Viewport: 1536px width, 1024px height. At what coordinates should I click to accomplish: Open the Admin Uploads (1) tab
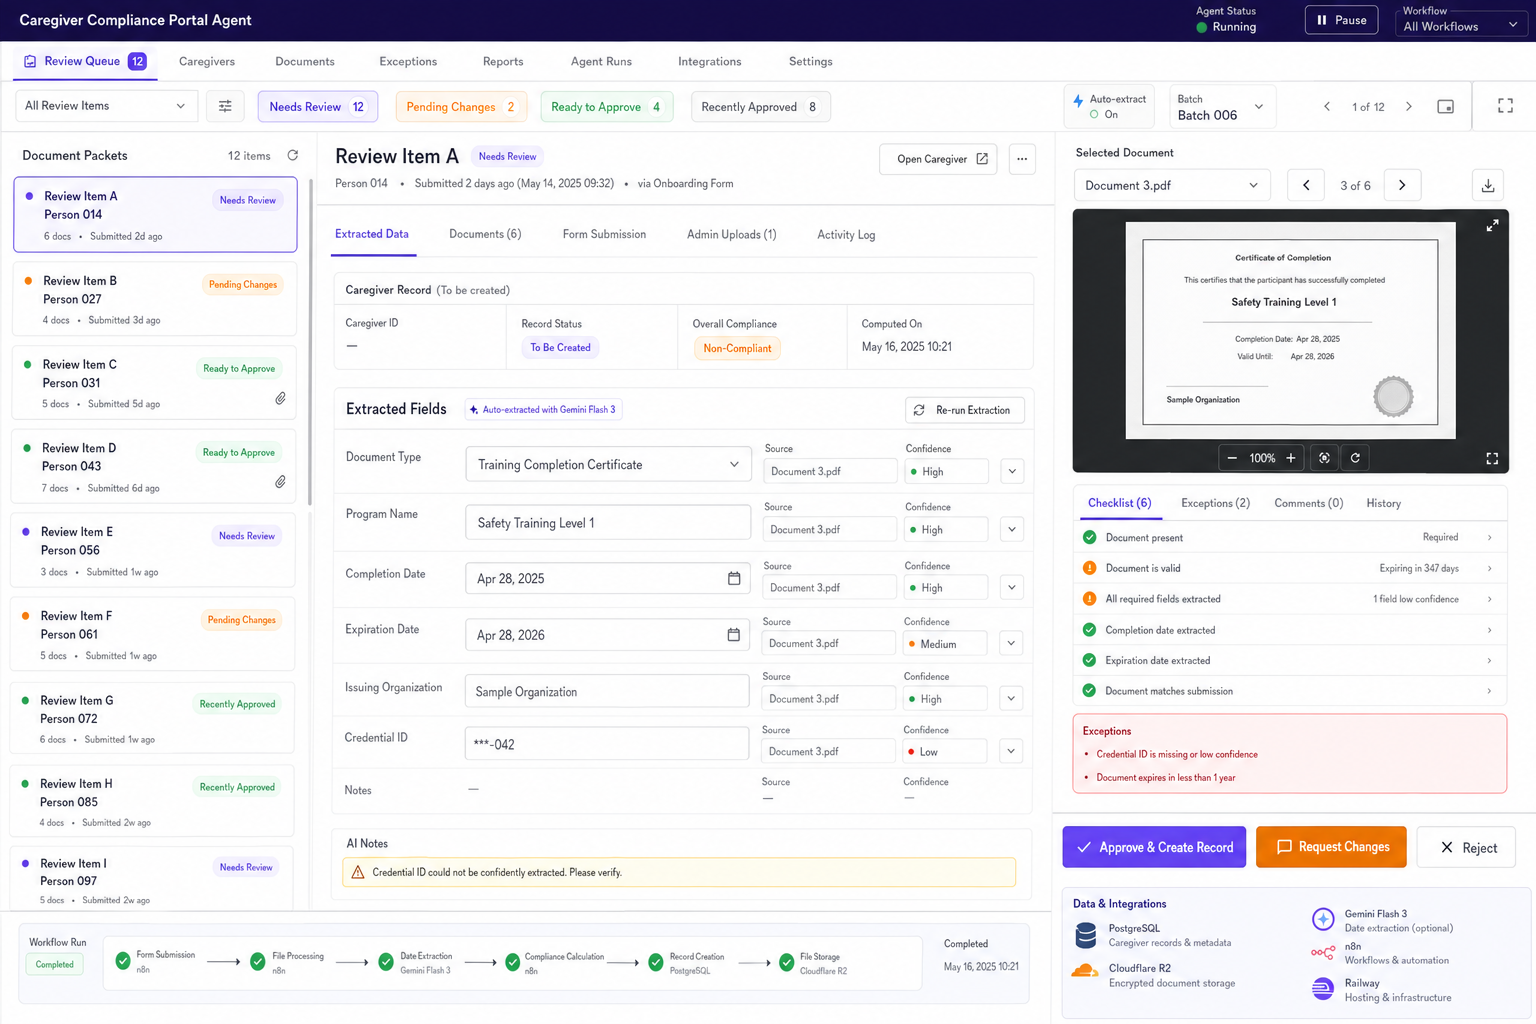tap(731, 234)
